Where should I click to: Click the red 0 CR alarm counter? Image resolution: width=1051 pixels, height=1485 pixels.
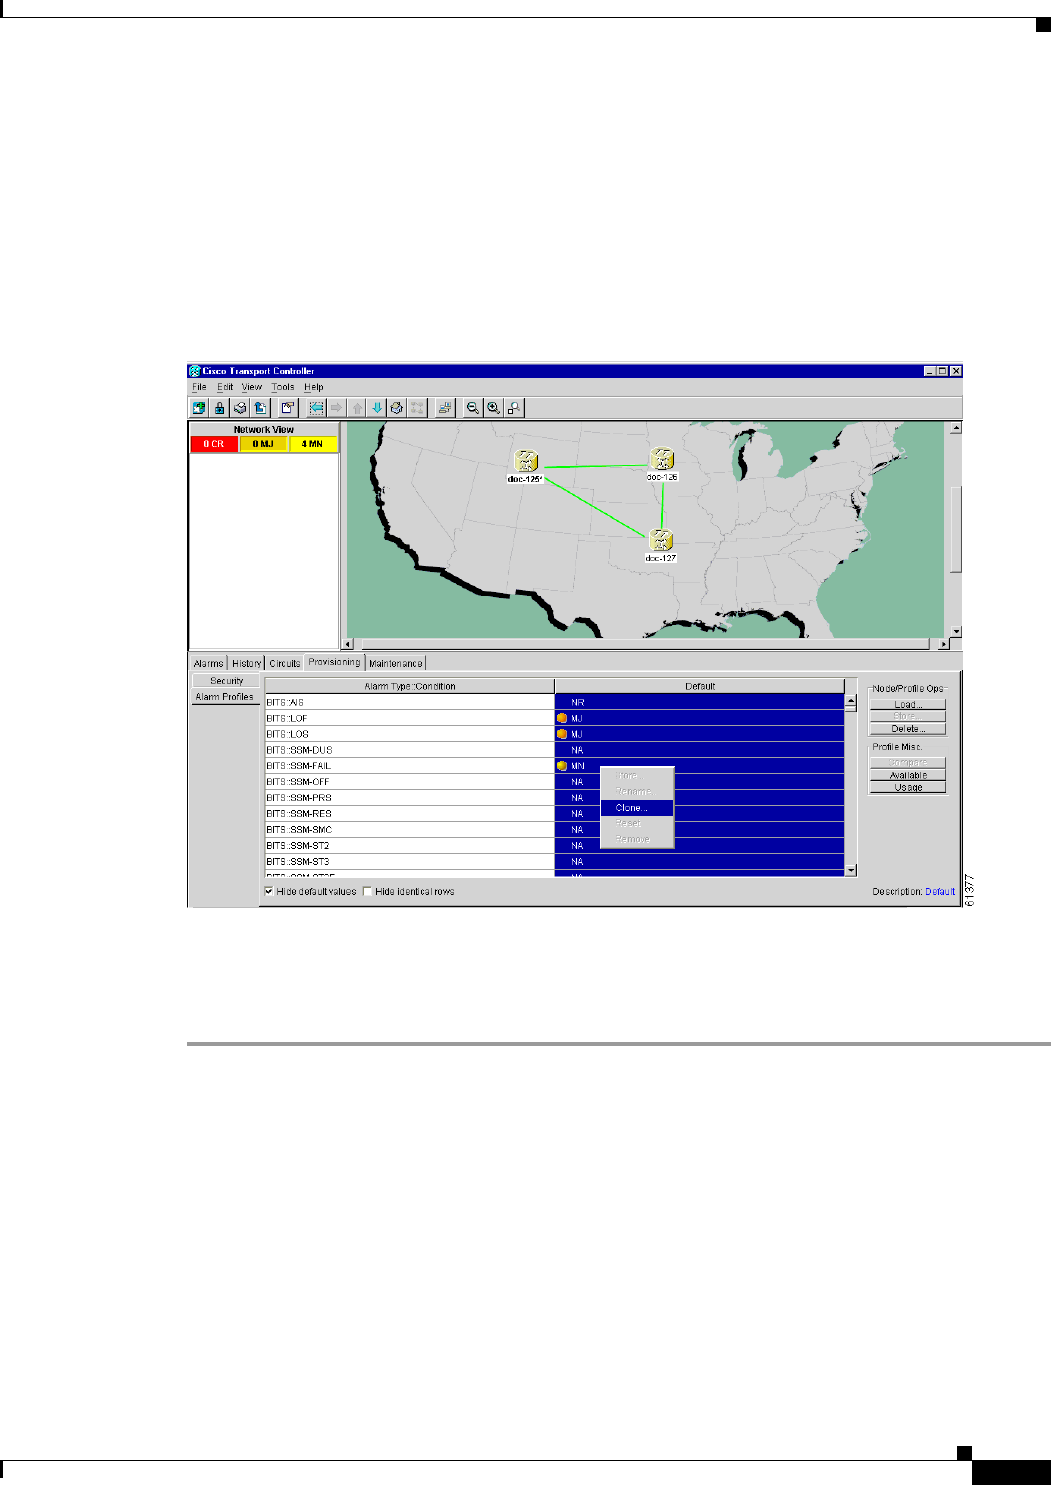pos(214,444)
